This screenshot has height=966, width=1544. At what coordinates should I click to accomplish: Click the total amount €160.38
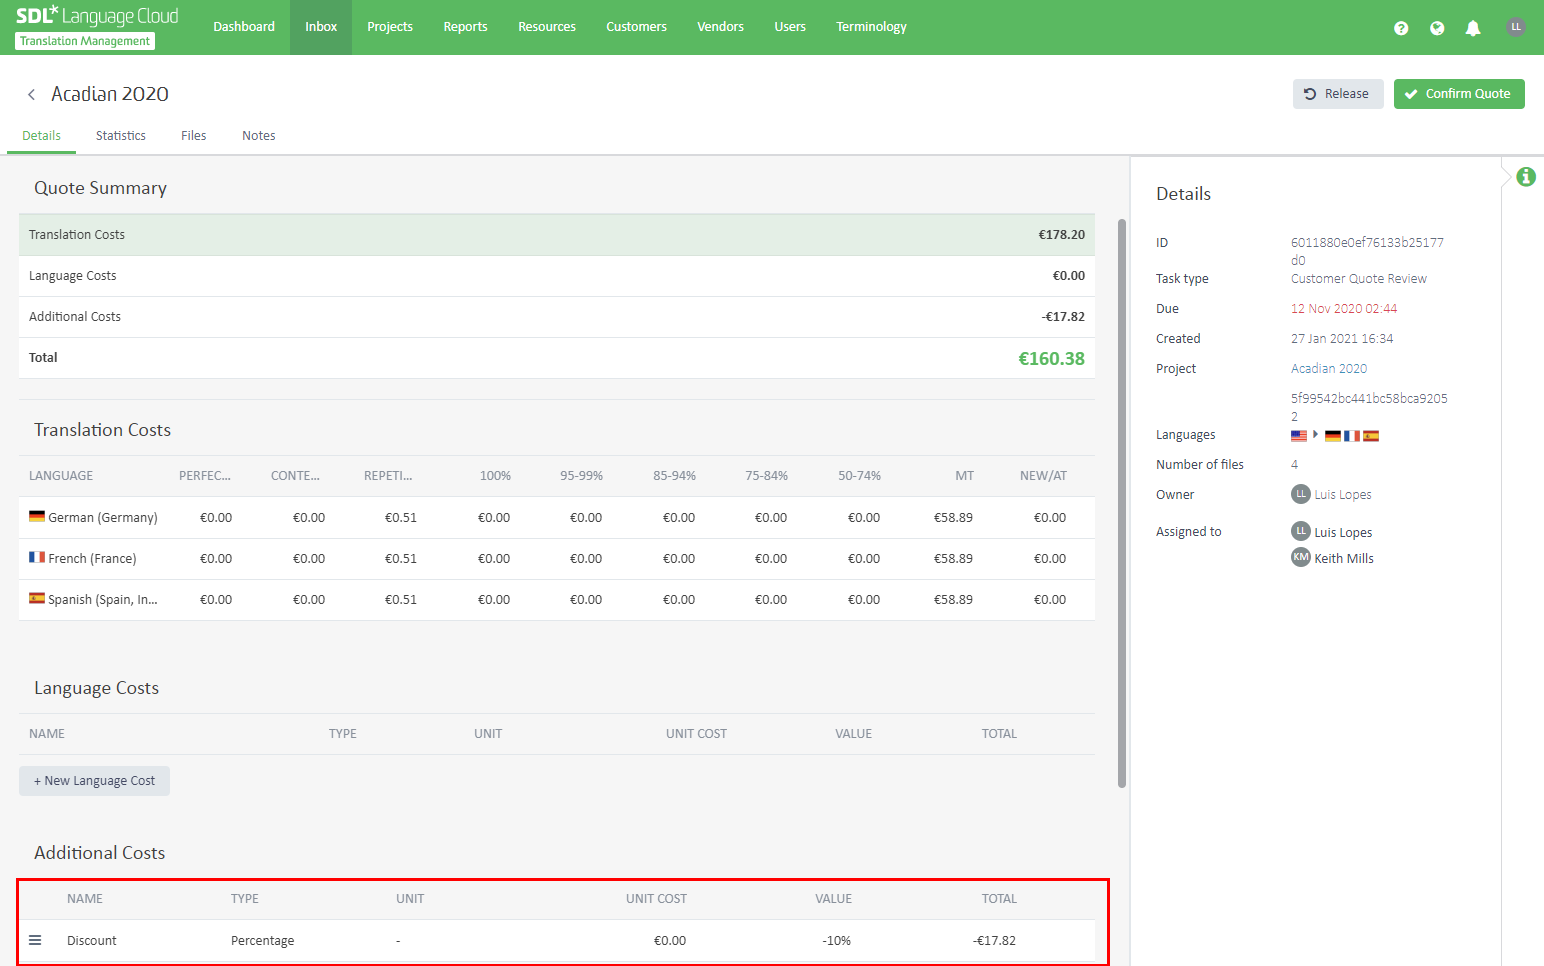coord(1051,359)
